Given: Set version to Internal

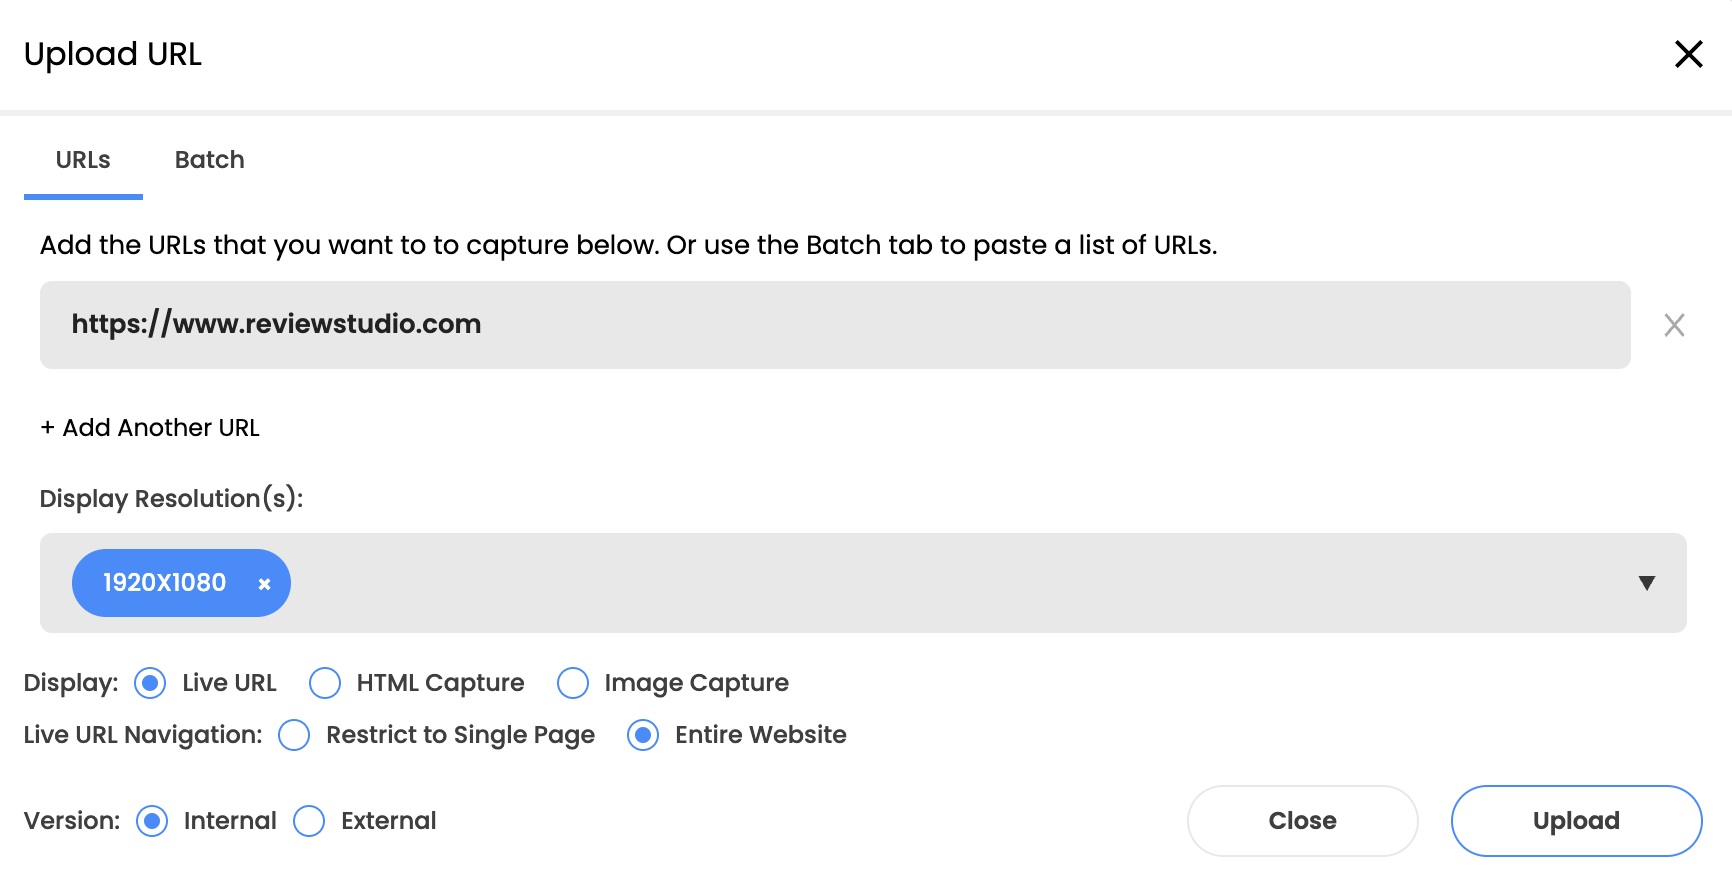Looking at the screenshot, I should [152, 821].
